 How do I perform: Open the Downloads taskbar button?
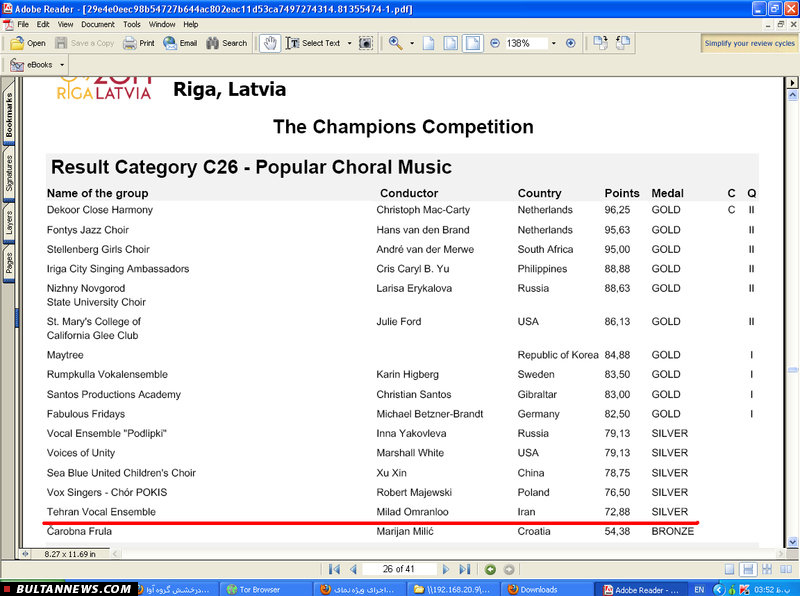549,589
